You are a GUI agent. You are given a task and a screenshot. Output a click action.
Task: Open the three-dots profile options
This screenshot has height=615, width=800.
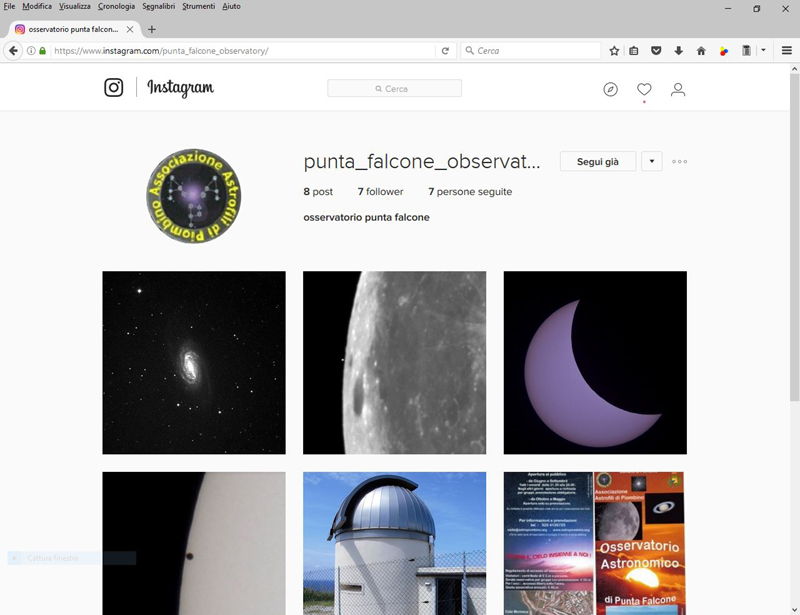(679, 162)
